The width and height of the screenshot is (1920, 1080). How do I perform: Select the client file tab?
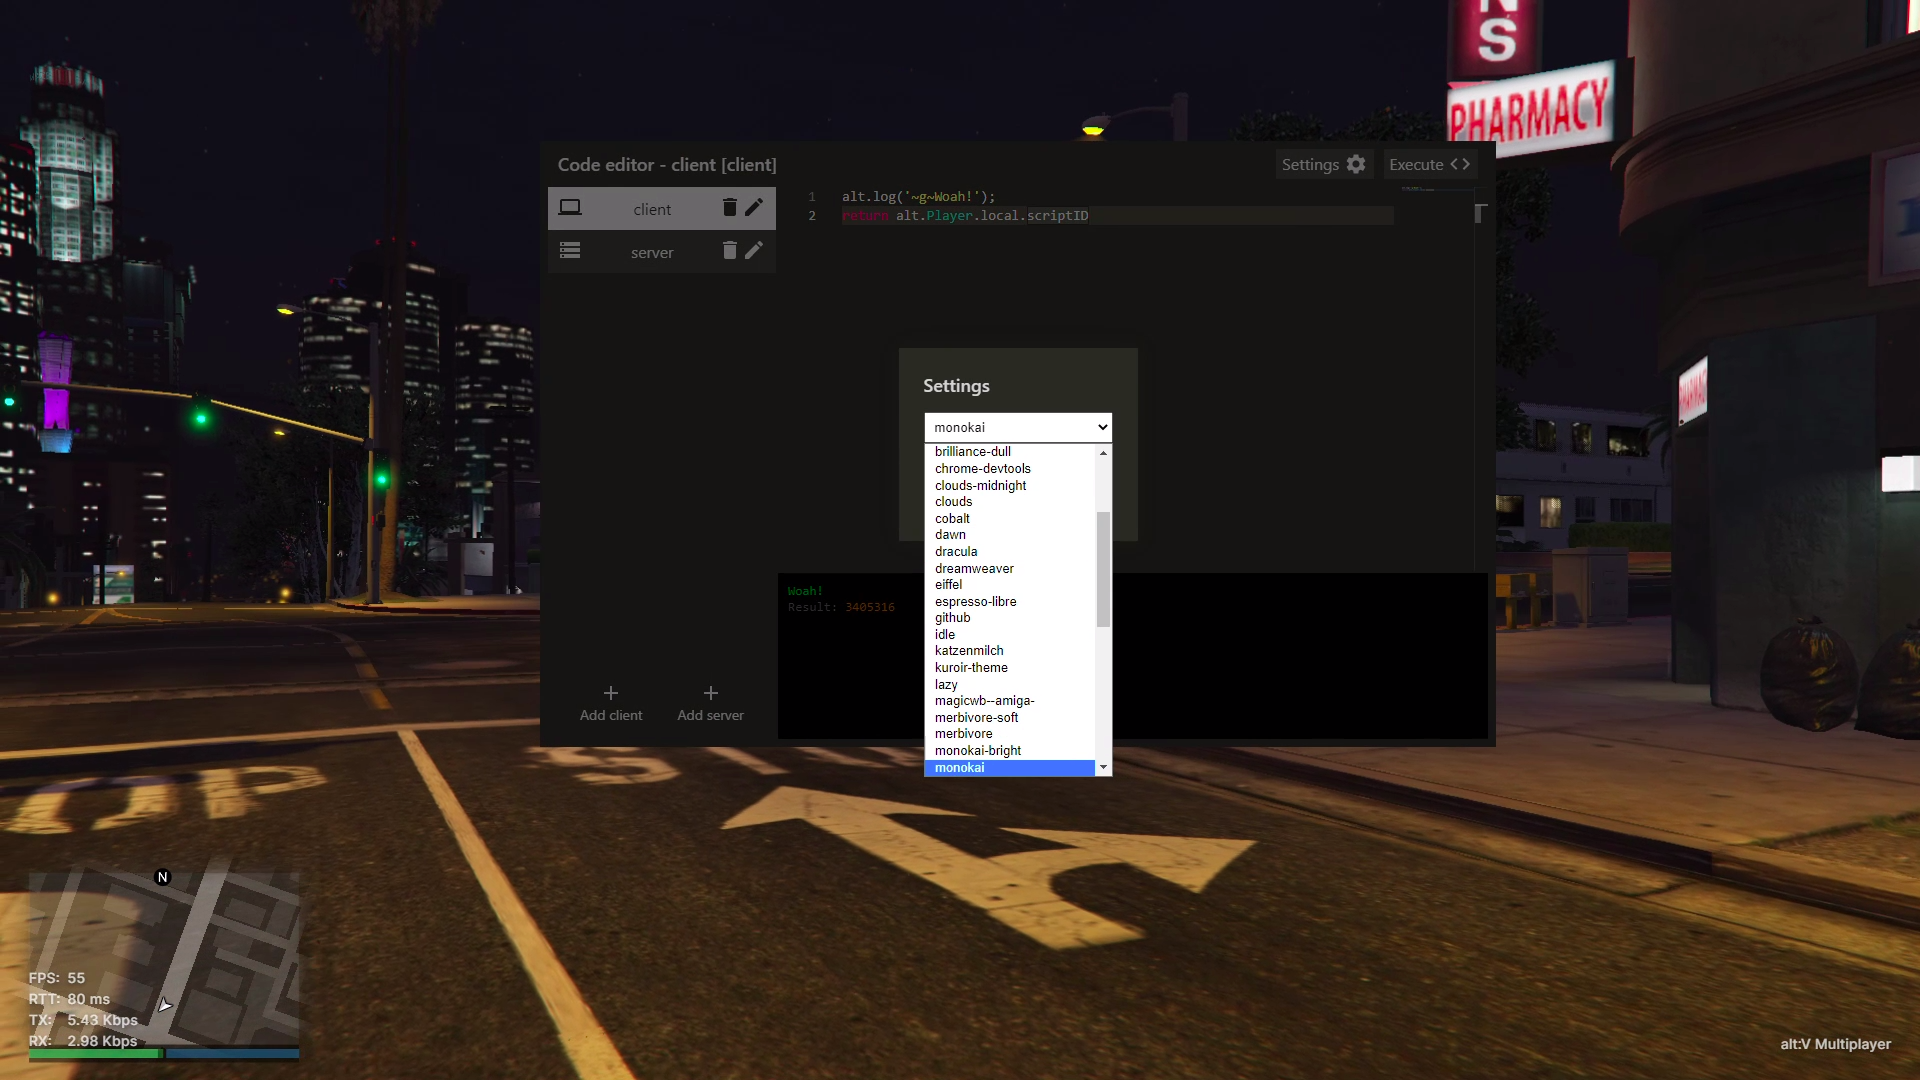[x=651, y=209]
